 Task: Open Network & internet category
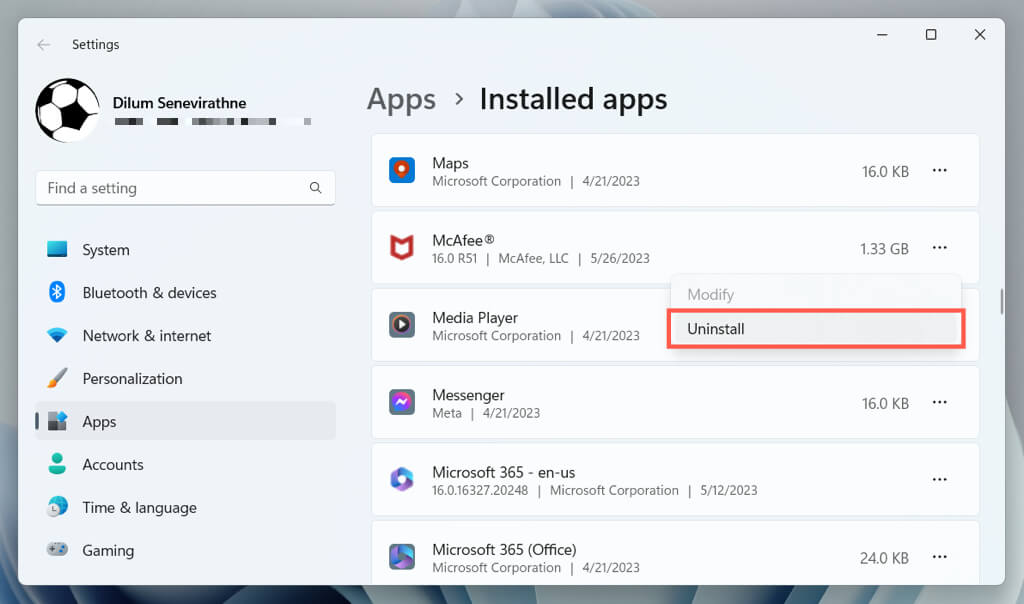click(x=185, y=336)
